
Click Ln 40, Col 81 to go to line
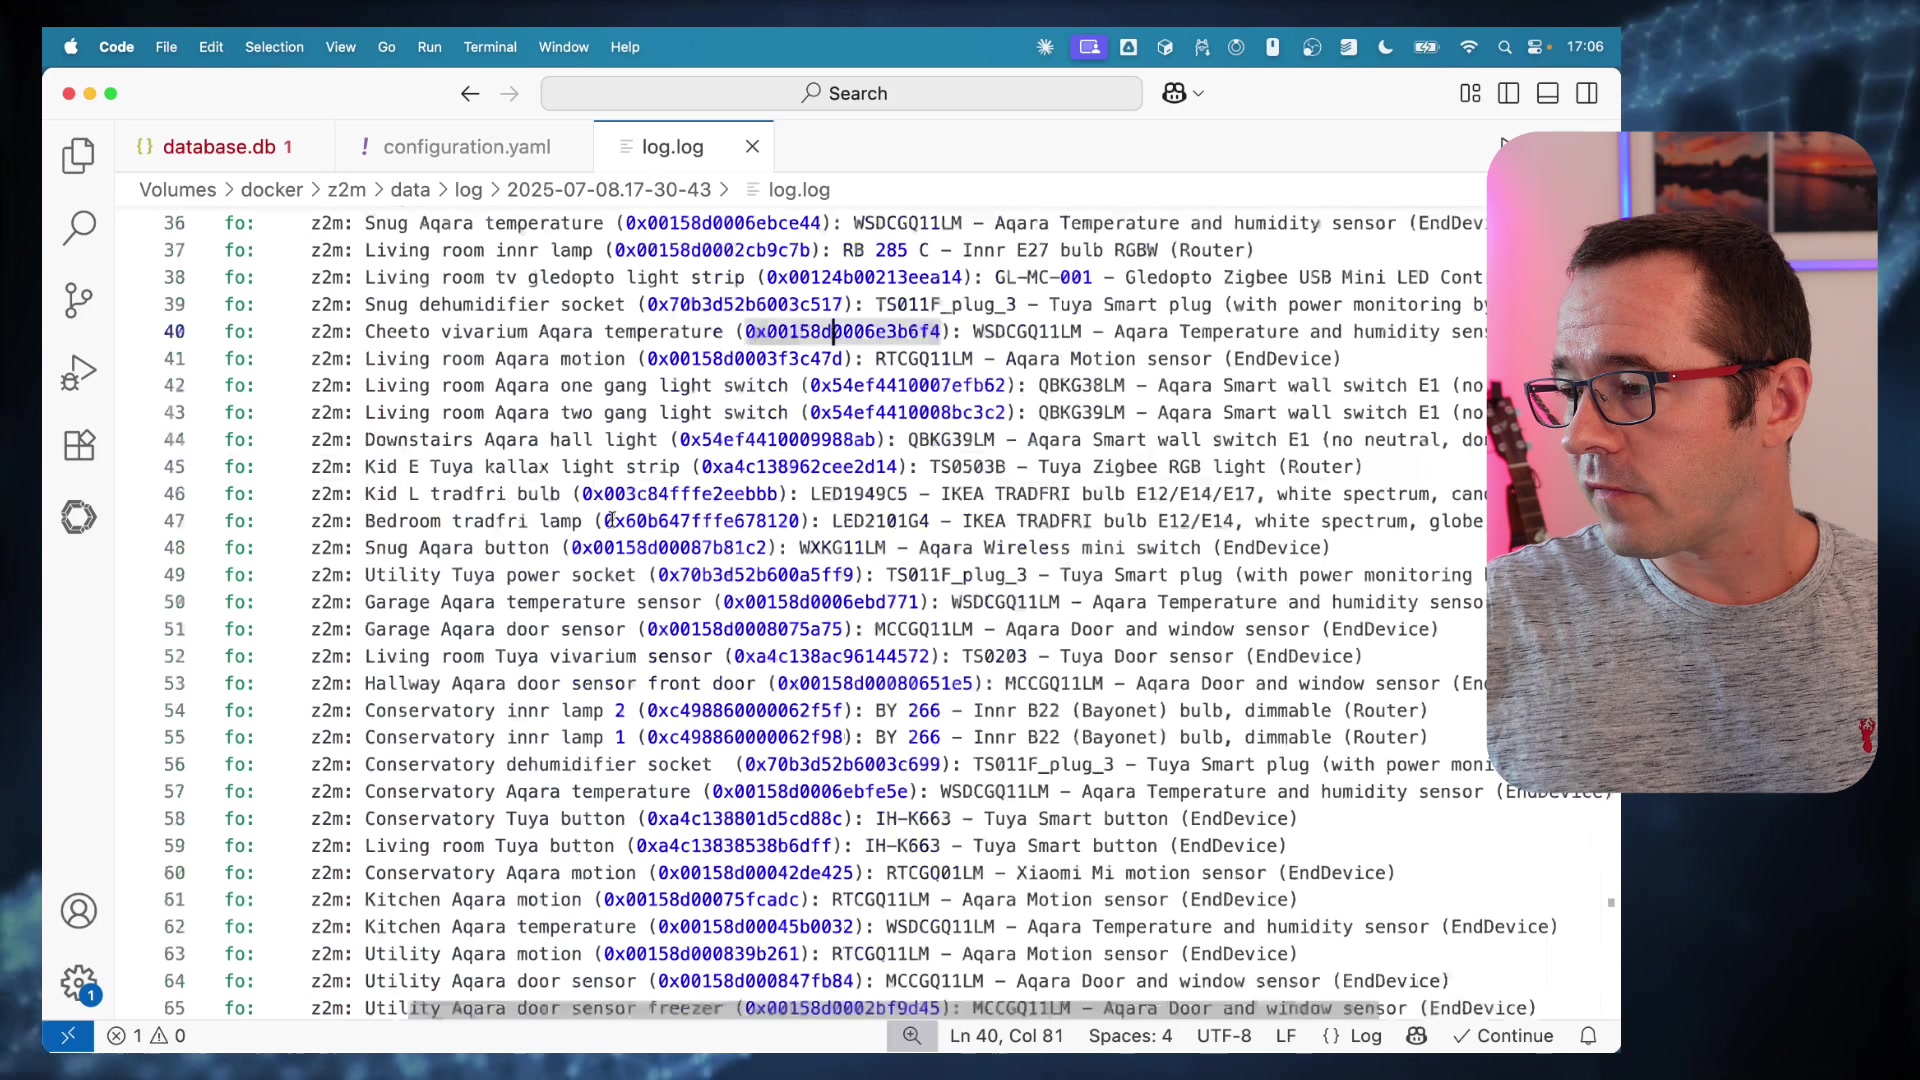pyautogui.click(x=1007, y=1036)
